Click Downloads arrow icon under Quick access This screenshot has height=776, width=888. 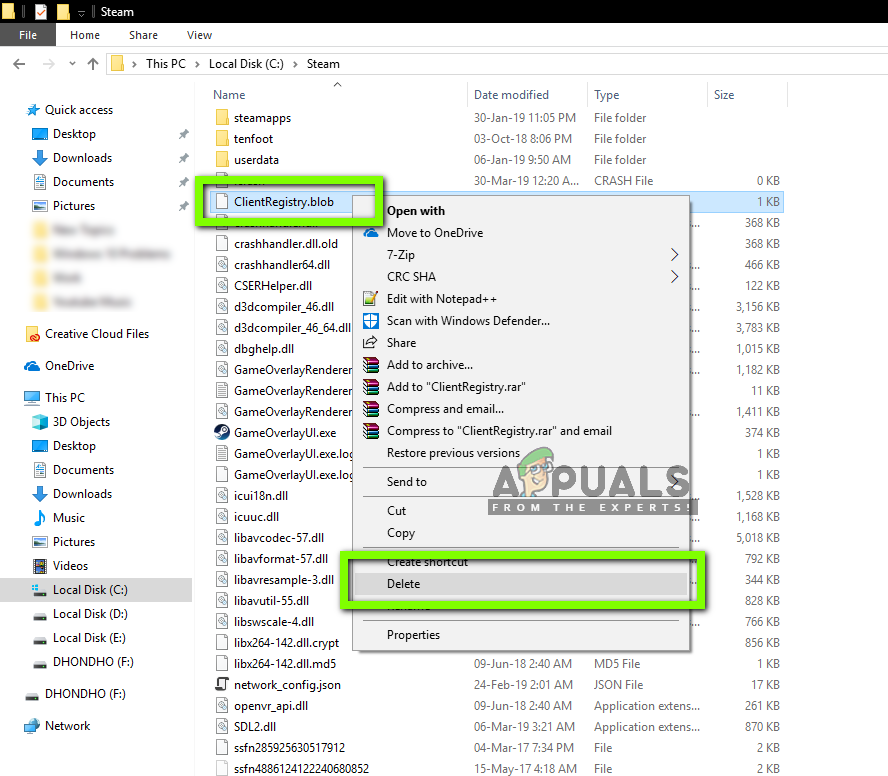[x=40, y=158]
